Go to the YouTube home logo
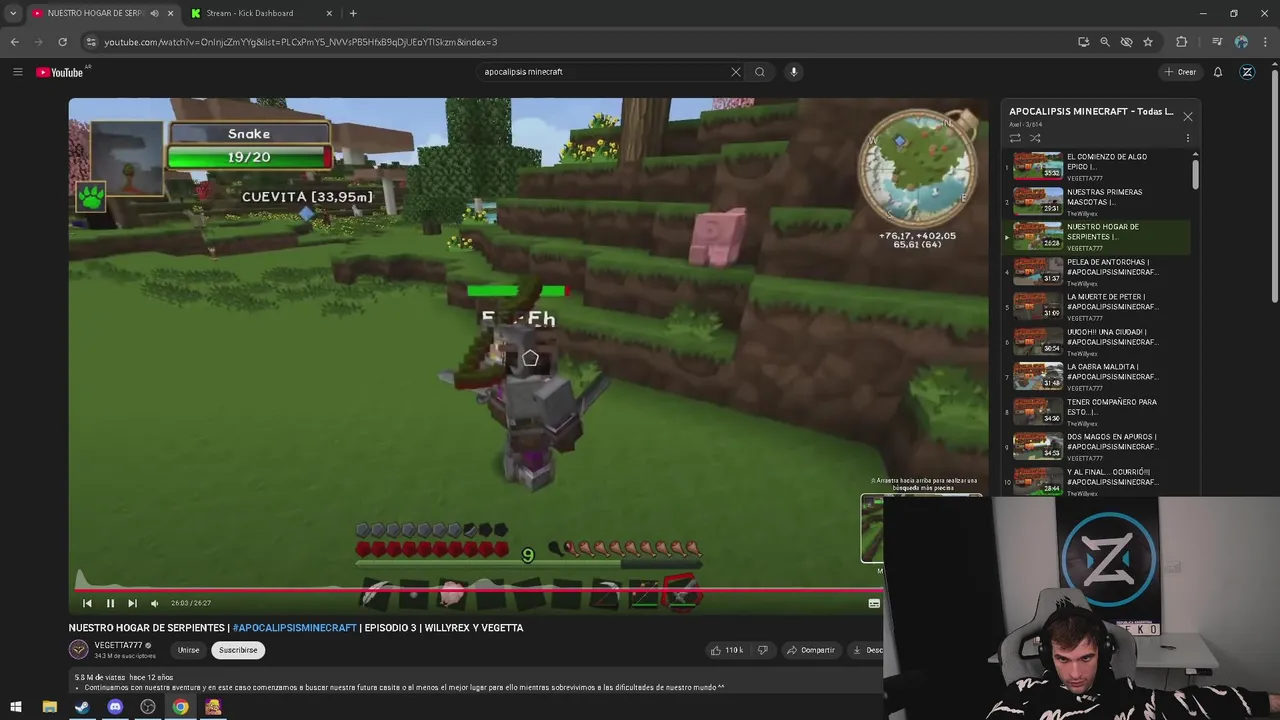 point(60,72)
